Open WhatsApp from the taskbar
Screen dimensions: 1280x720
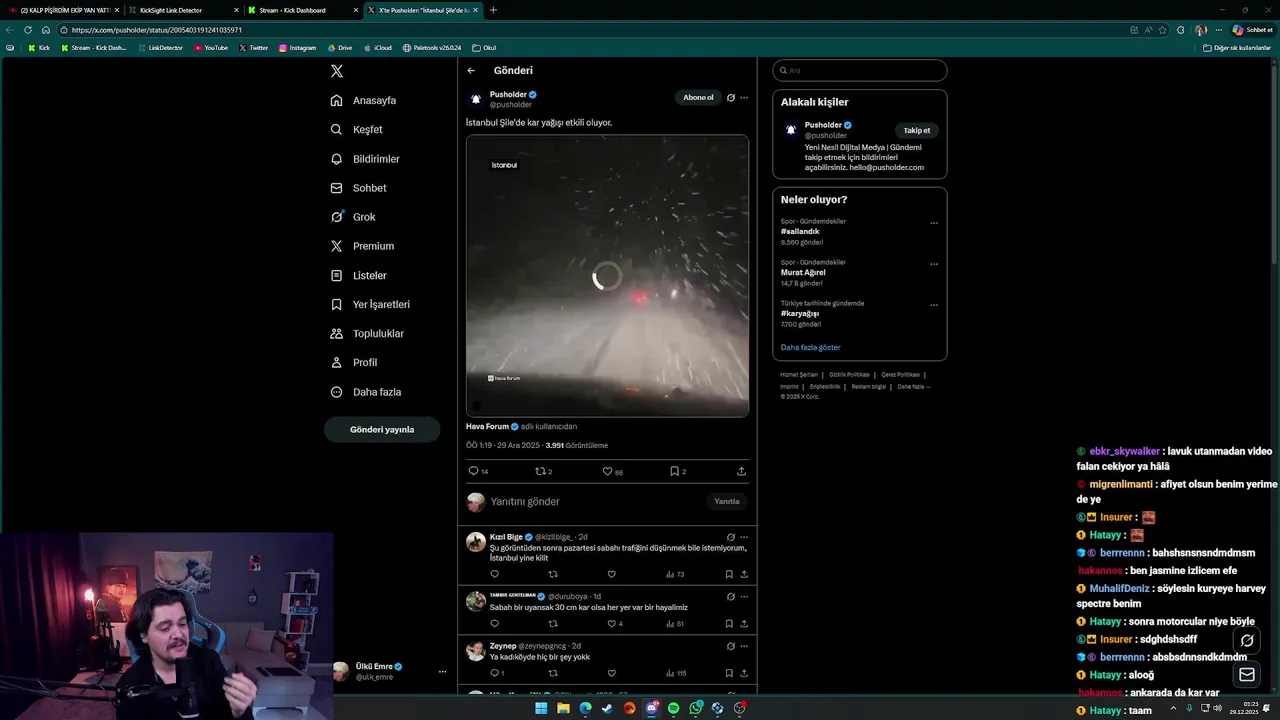tap(695, 708)
